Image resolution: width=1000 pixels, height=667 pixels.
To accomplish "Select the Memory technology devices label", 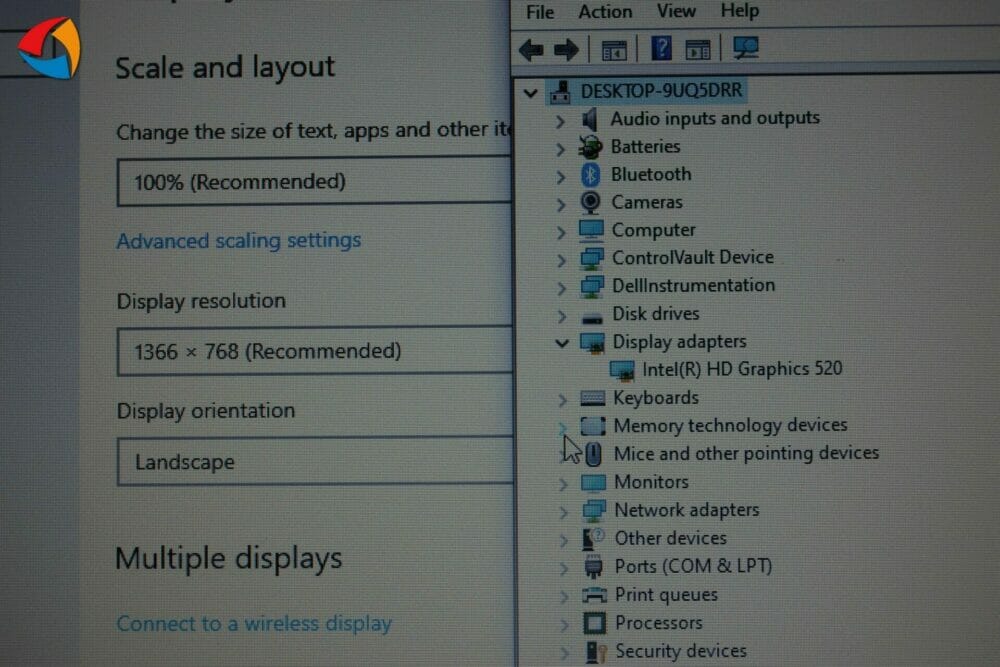I will 730,425.
